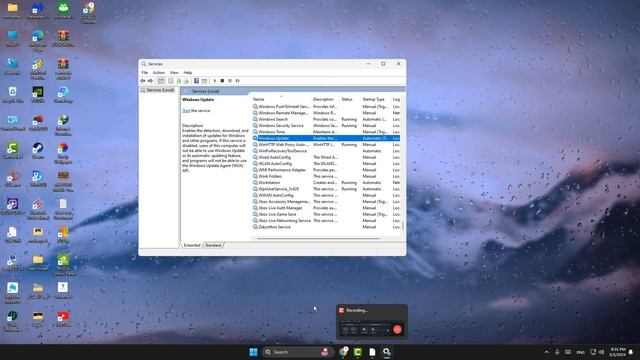This screenshot has width=640, height=360.
Task: Select the WLAN AutoConfig service row
Action: [326, 164]
